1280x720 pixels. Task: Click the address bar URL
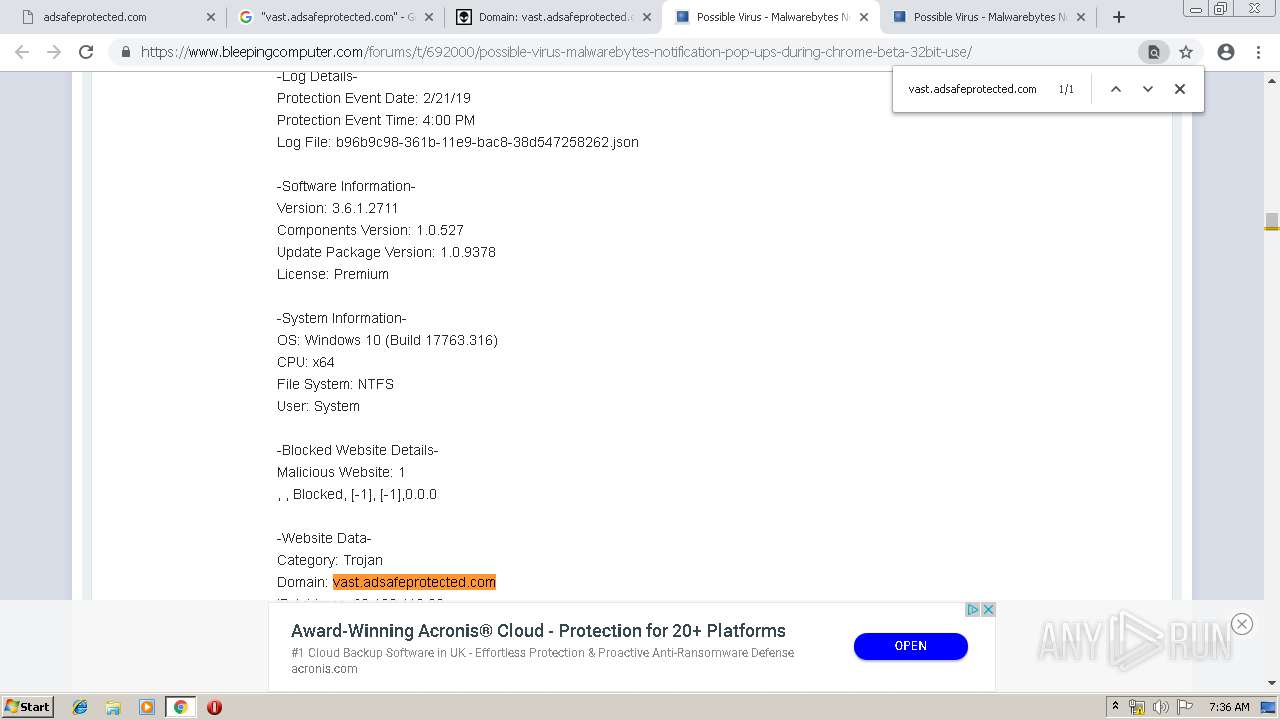click(x=556, y=52)
